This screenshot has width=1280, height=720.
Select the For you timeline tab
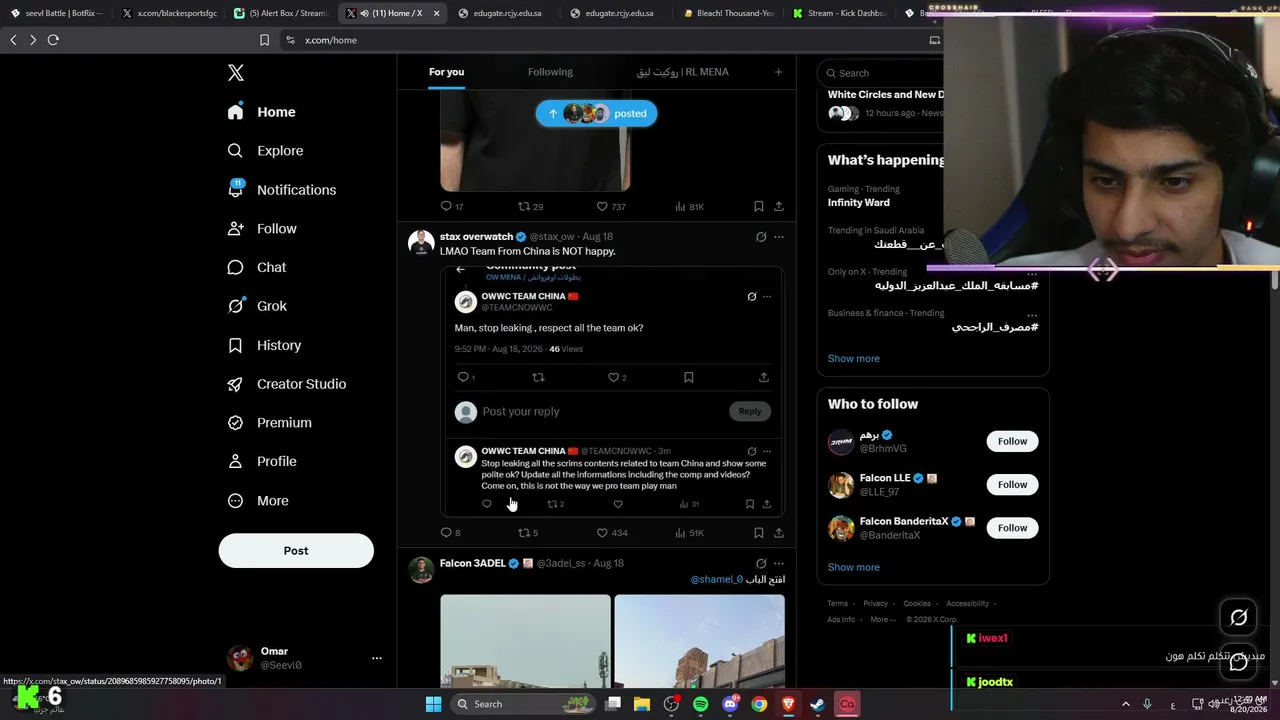pyautogui.click(x=446, y=72)
